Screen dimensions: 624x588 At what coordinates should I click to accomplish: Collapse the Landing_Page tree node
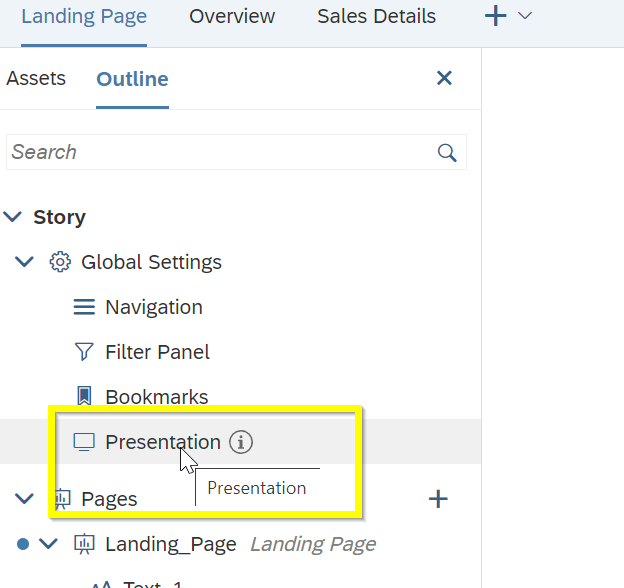pyautogui.click(x=49, y=544)
